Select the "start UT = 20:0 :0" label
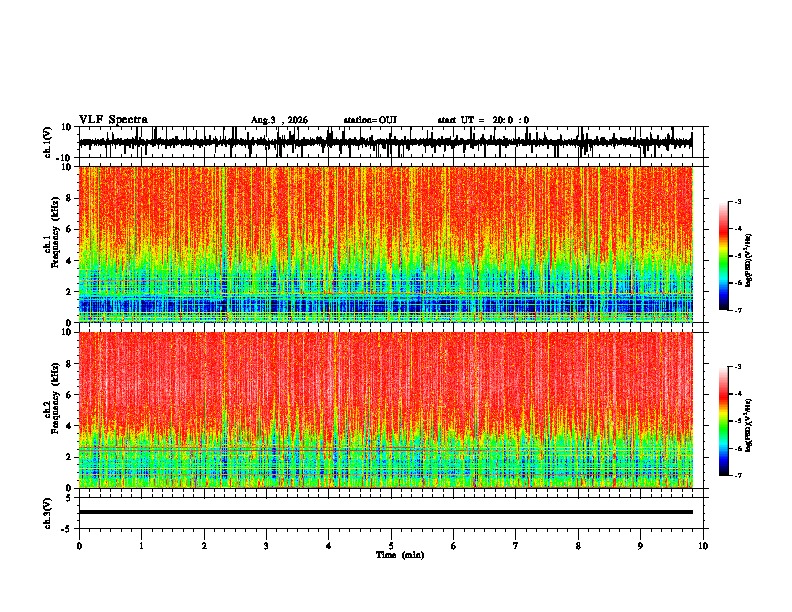This screenshot has height=612, width=792. click(483, 120)
